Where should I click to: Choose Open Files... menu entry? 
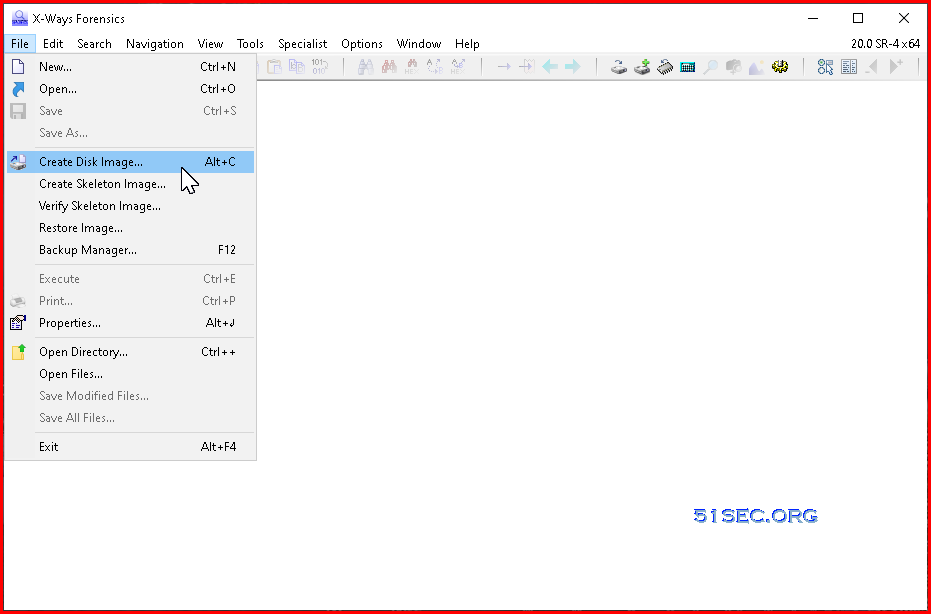[x=131, y=374]
